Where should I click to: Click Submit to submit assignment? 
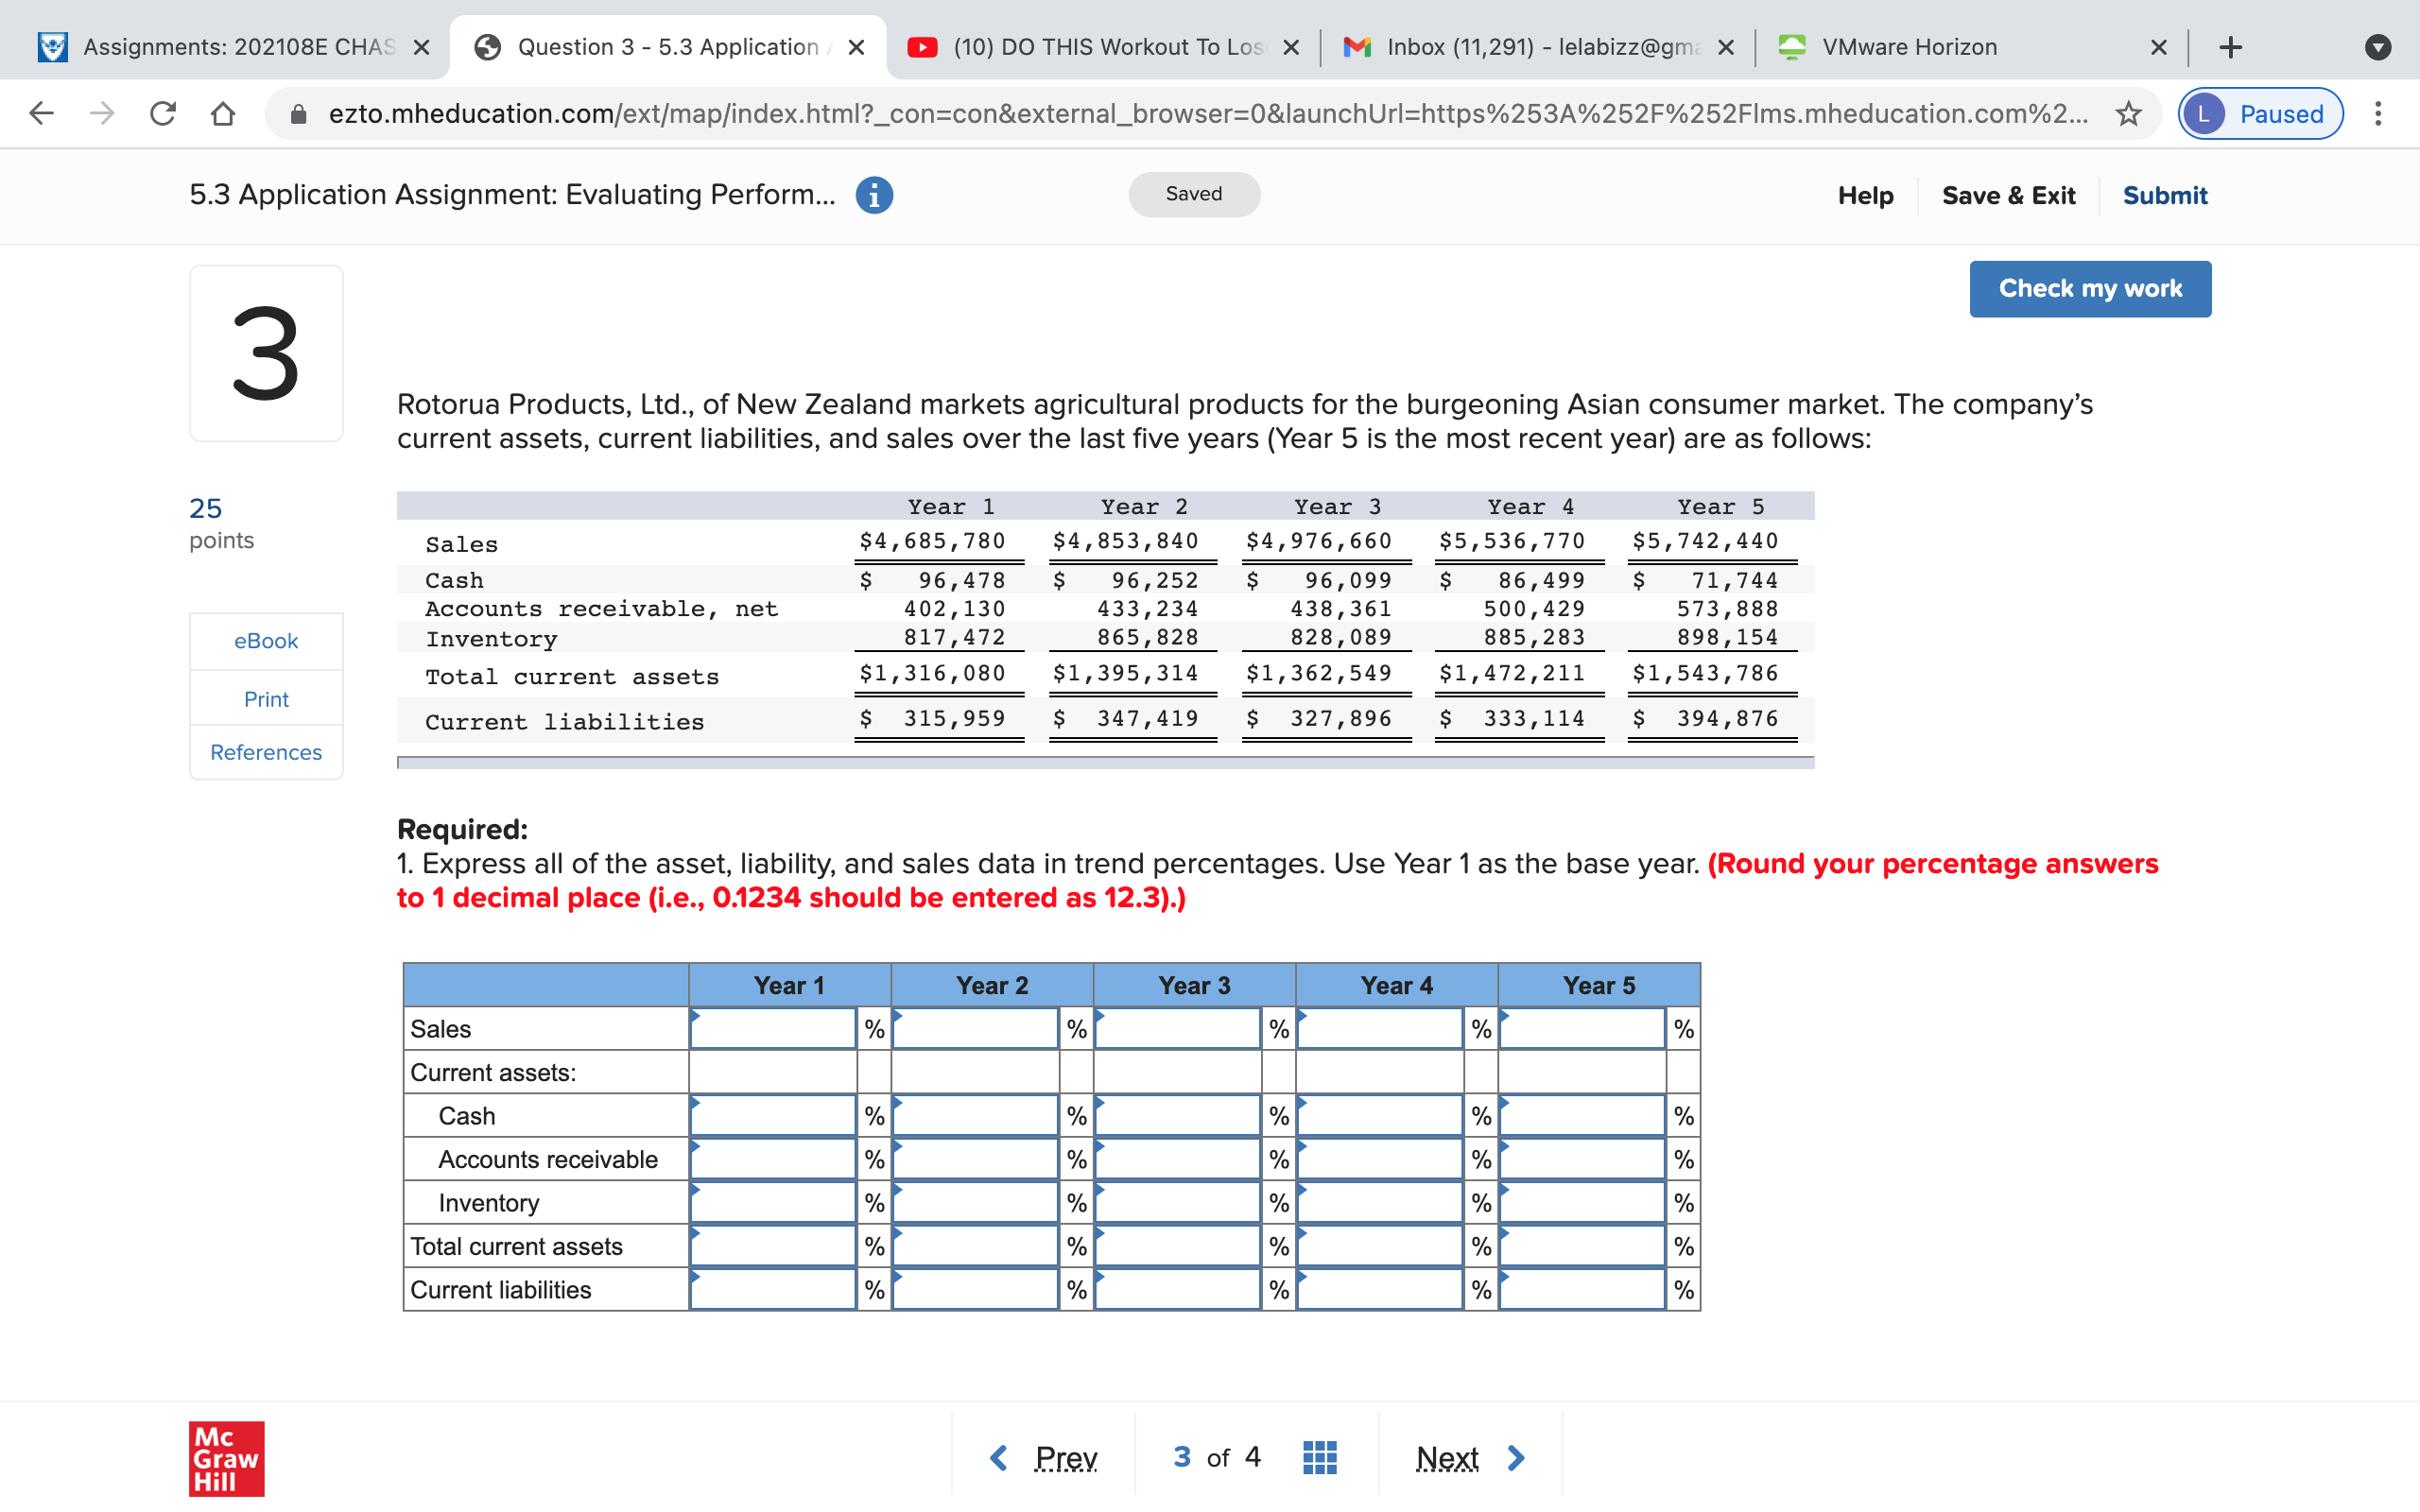pyautogui.click(x=2166, y=194)
